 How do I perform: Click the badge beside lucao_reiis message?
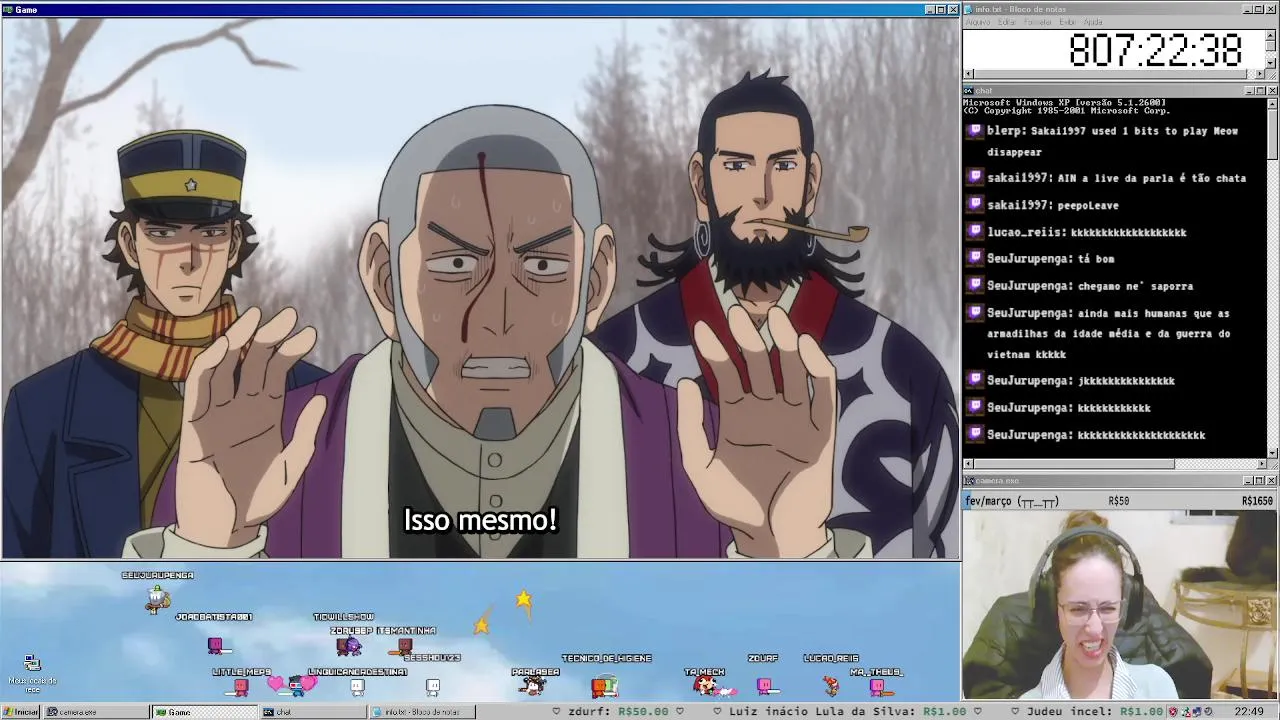pos(975,232)
